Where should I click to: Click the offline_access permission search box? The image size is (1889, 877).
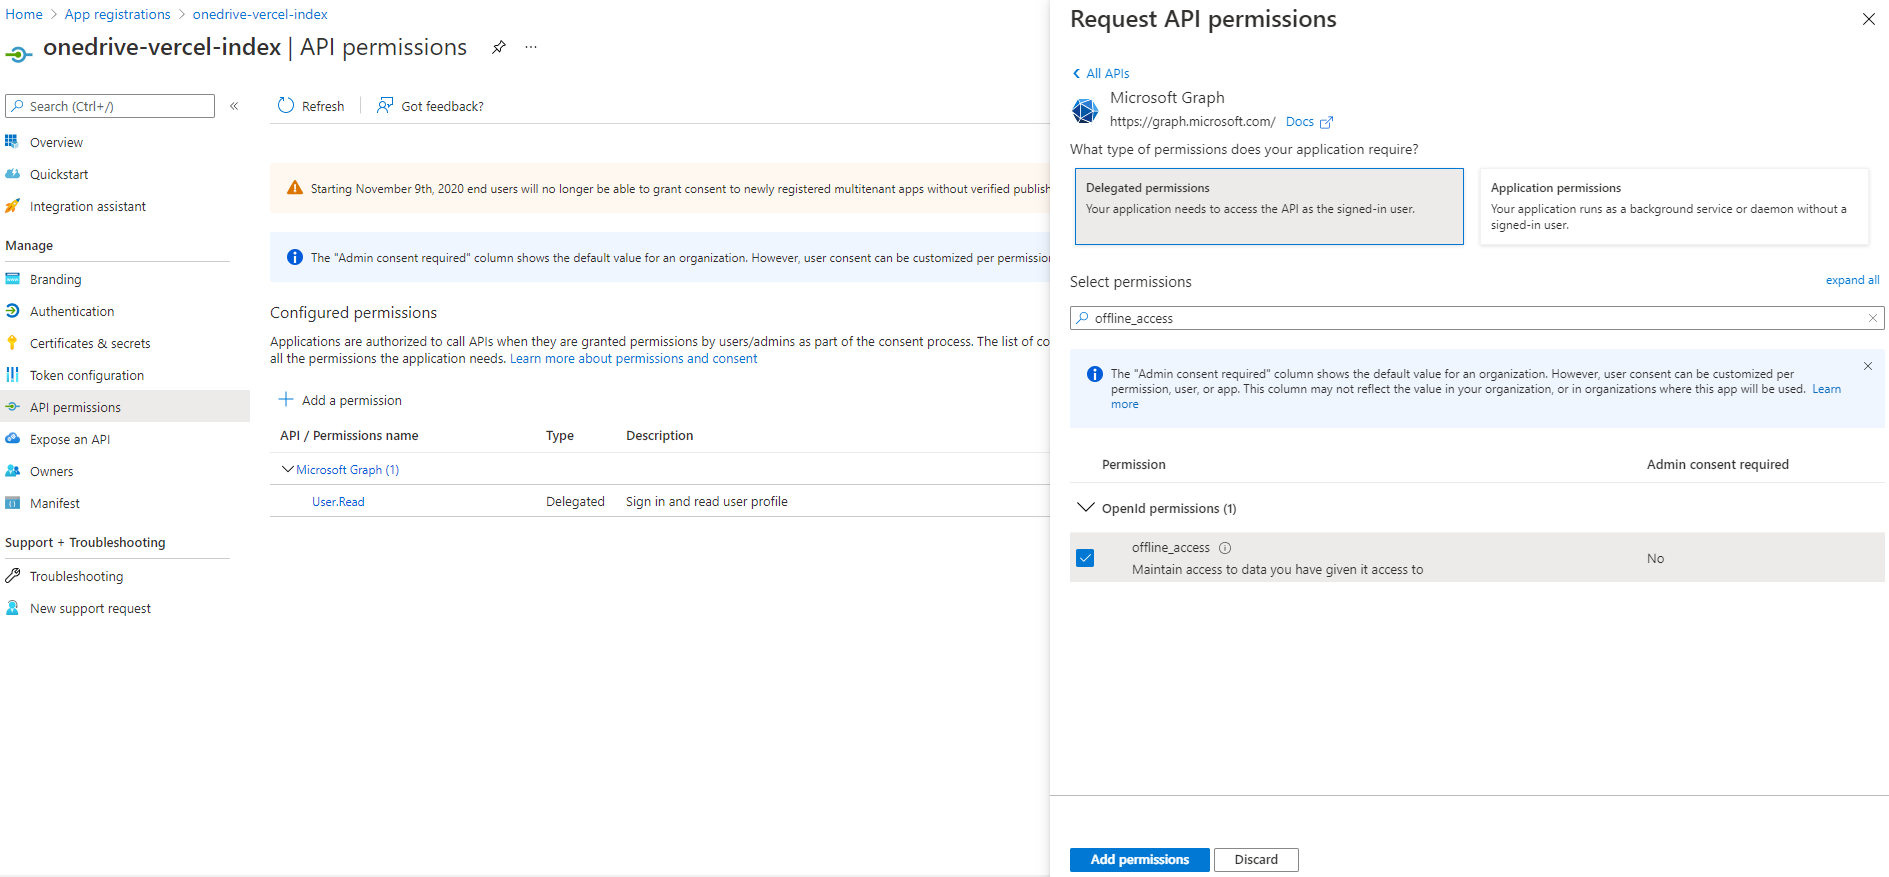1477,318
